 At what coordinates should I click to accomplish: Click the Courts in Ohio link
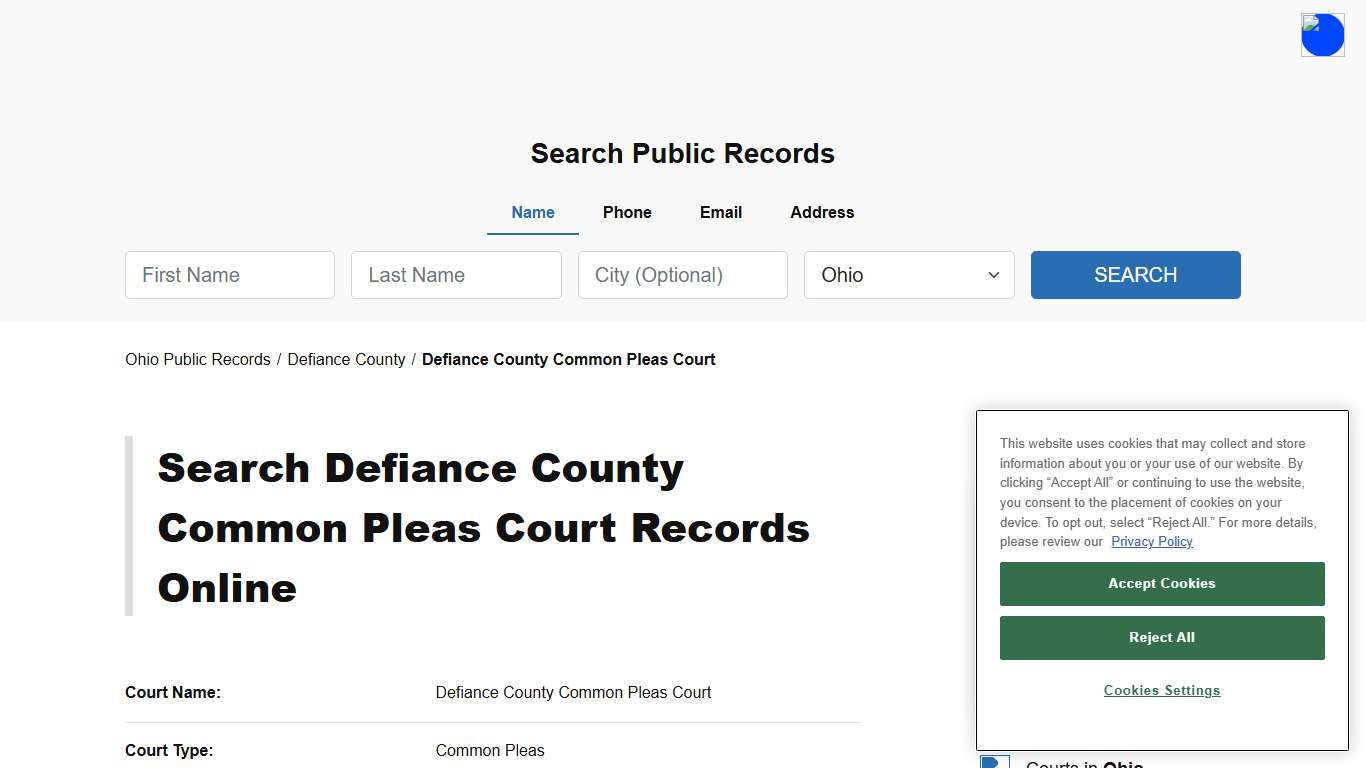coord(1084,764)
